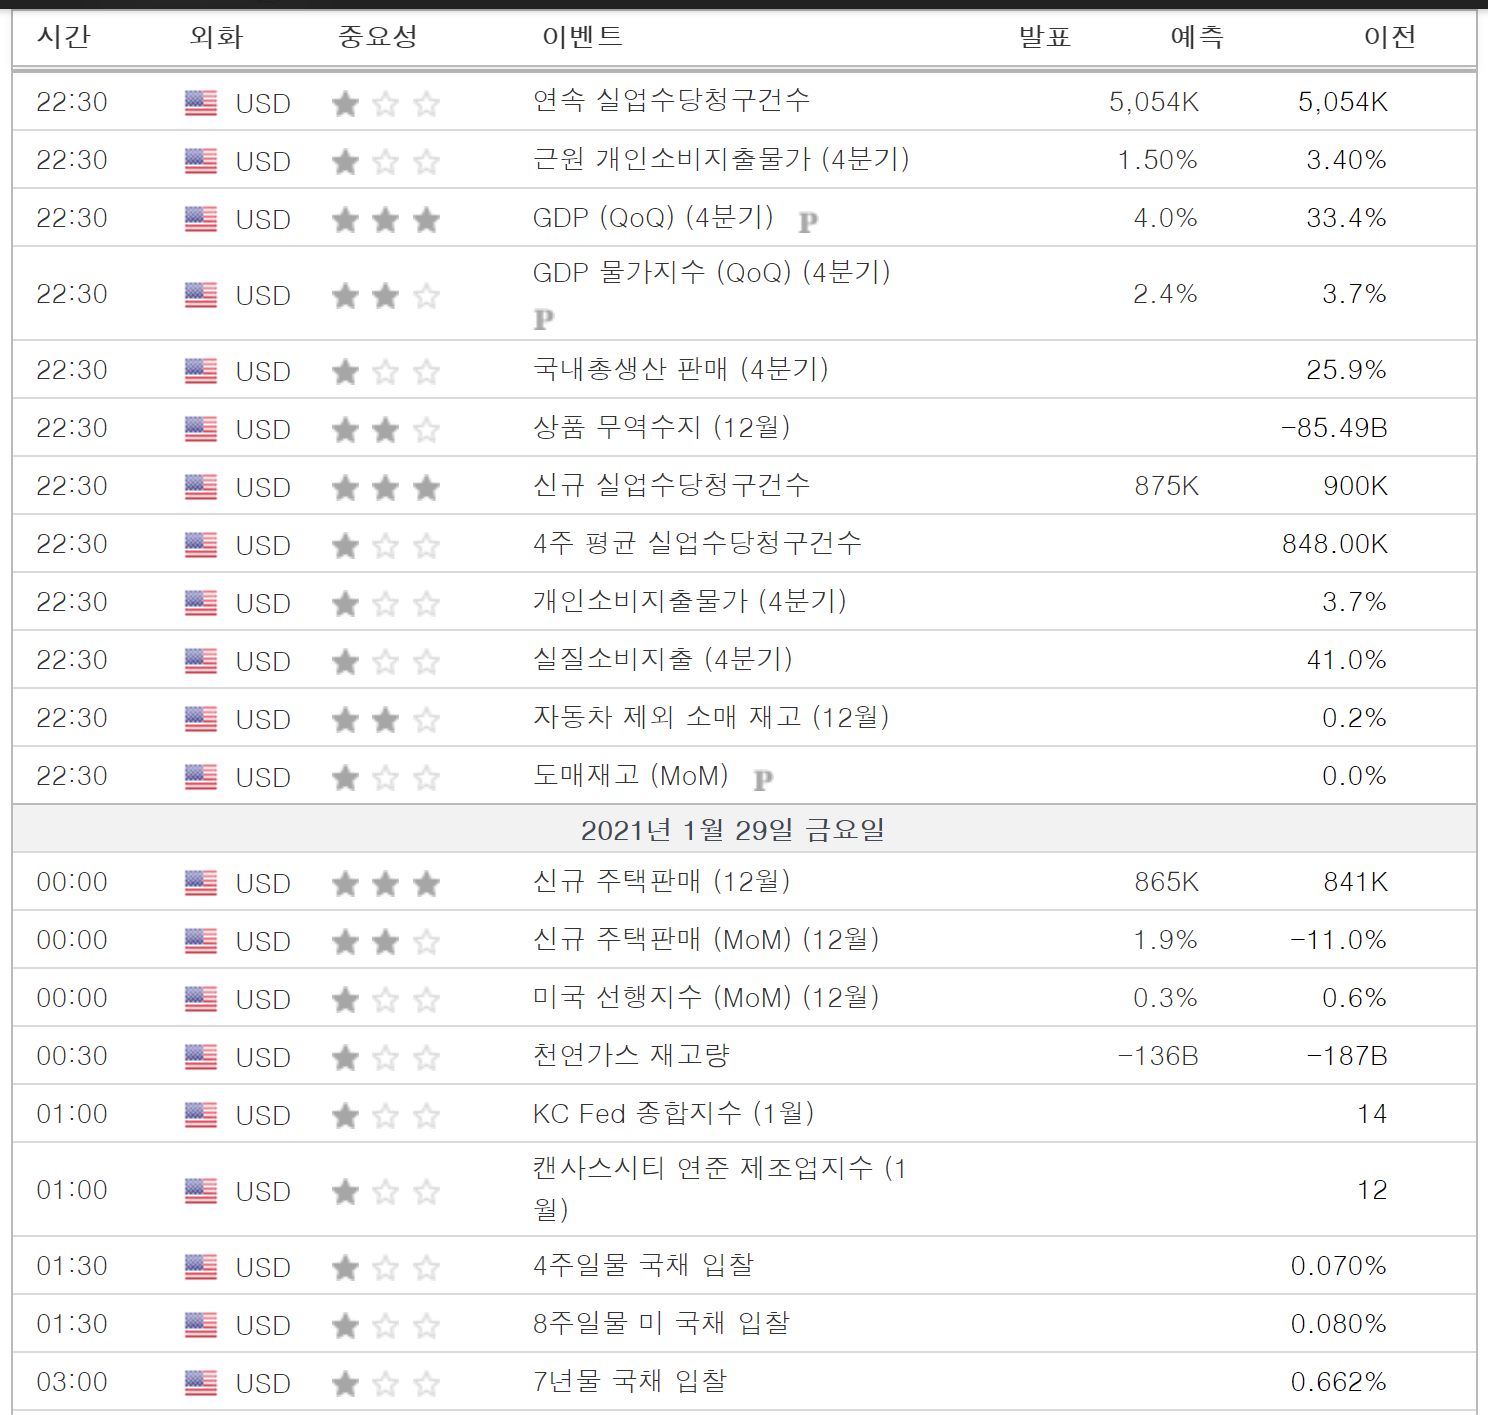The width and height of the screenshot is (1488, 1415).
Task: Open the 신규 실업수당청구건수 event
Action: (x=671, y=485)
